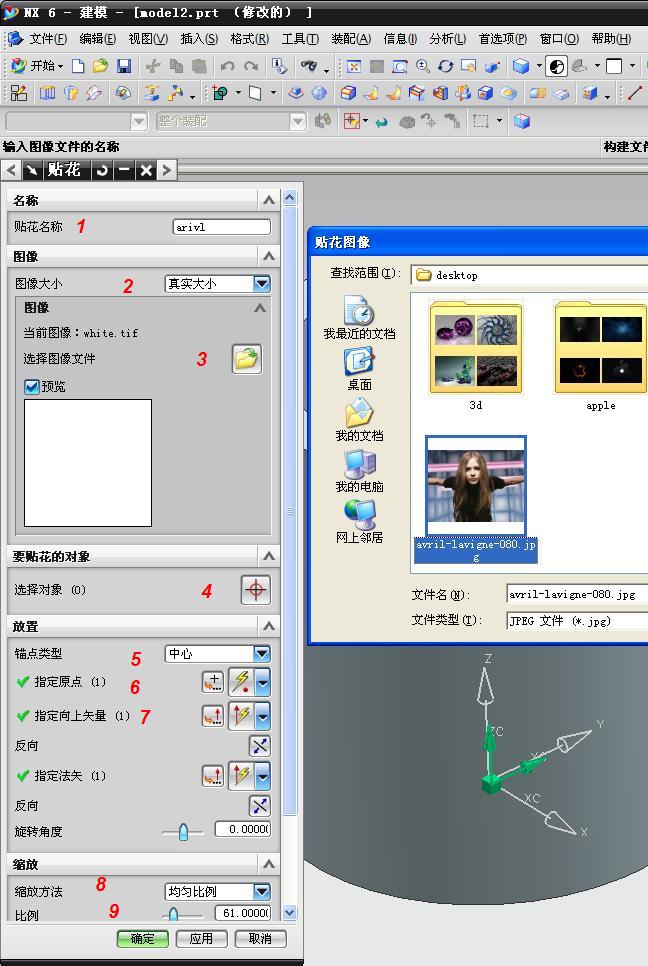Go to 我的电脑 in the file dialog sidebar
The width and height of the screenshot is (648, 966).
(360, 471)
